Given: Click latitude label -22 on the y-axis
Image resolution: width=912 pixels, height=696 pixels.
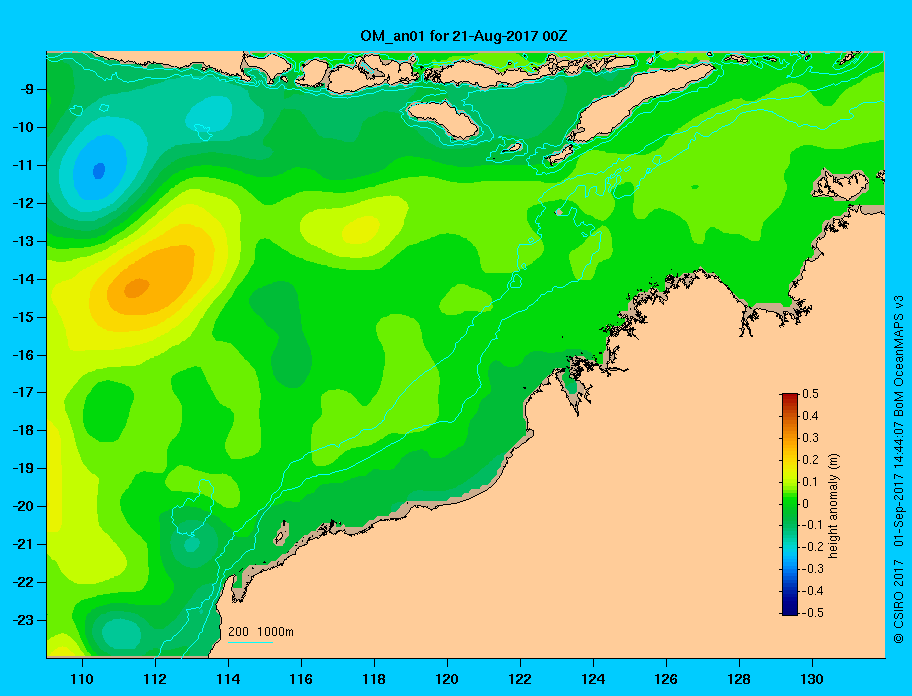Looking at the screenshot, I should [x=20, y=582].
